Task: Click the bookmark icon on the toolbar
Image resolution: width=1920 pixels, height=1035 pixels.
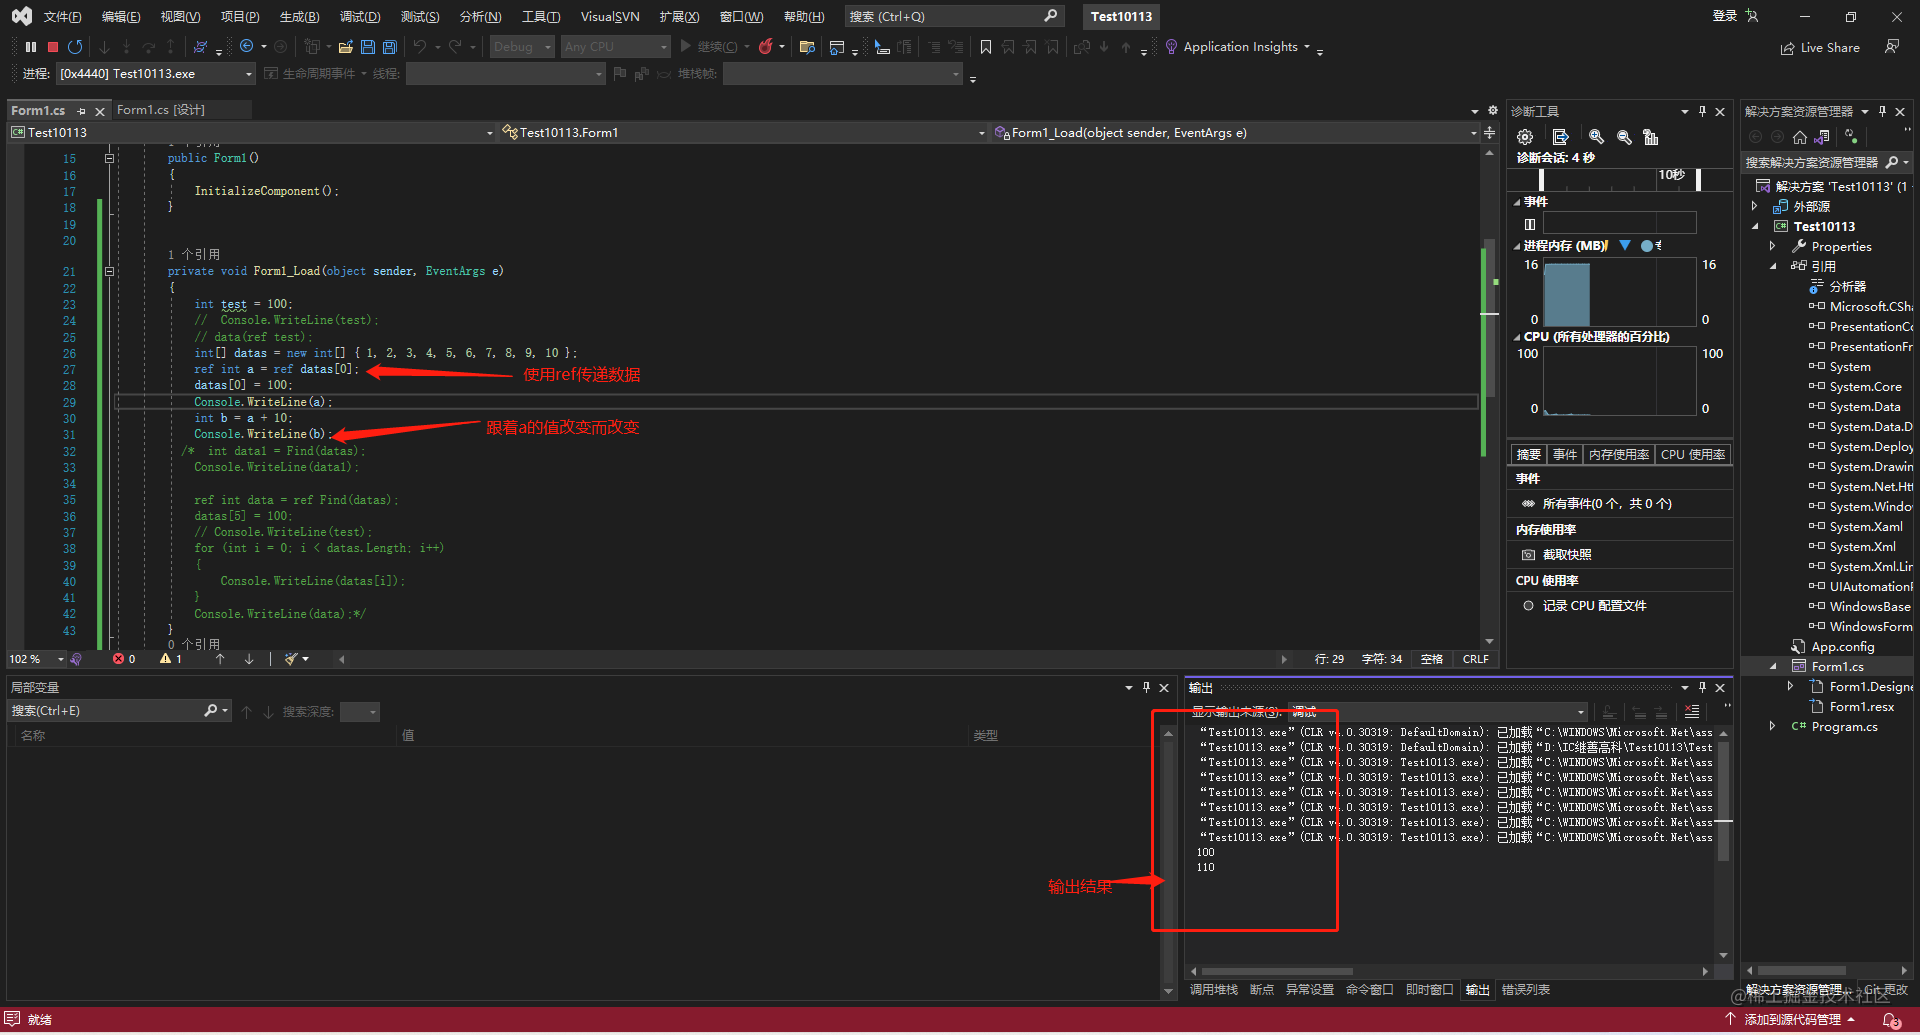Action: [986, 46]
